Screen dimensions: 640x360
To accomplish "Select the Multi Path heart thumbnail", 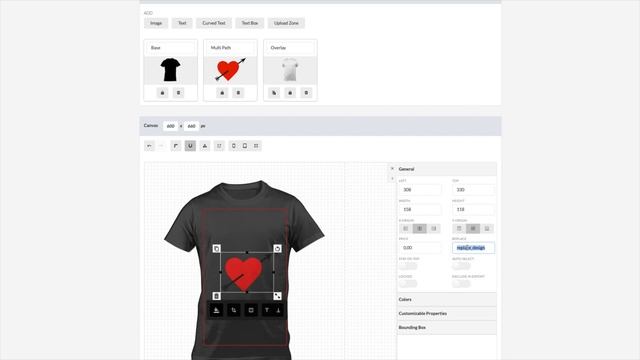I will [x=230, y=70].
